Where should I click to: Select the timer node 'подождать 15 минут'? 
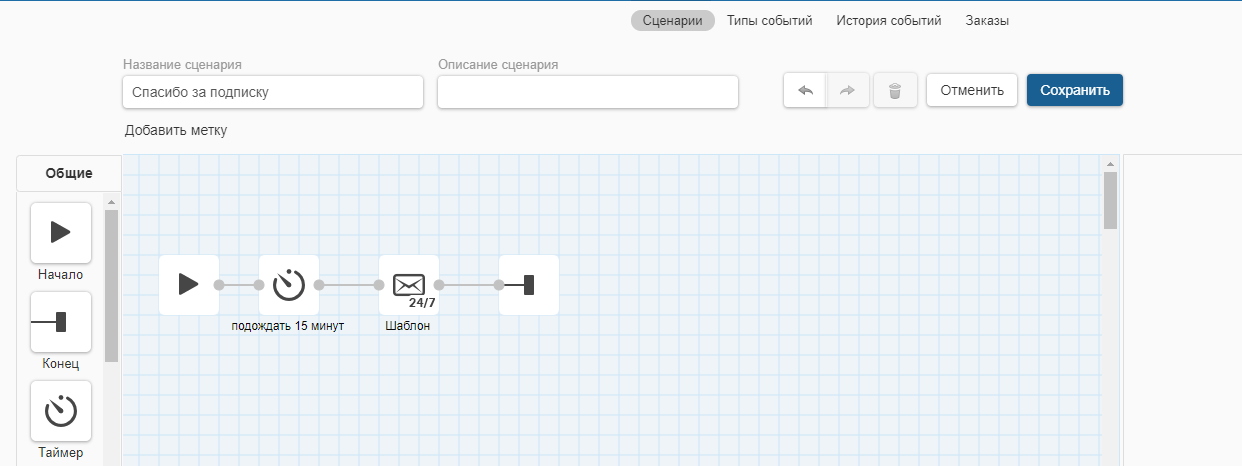(x=288, y=285)
